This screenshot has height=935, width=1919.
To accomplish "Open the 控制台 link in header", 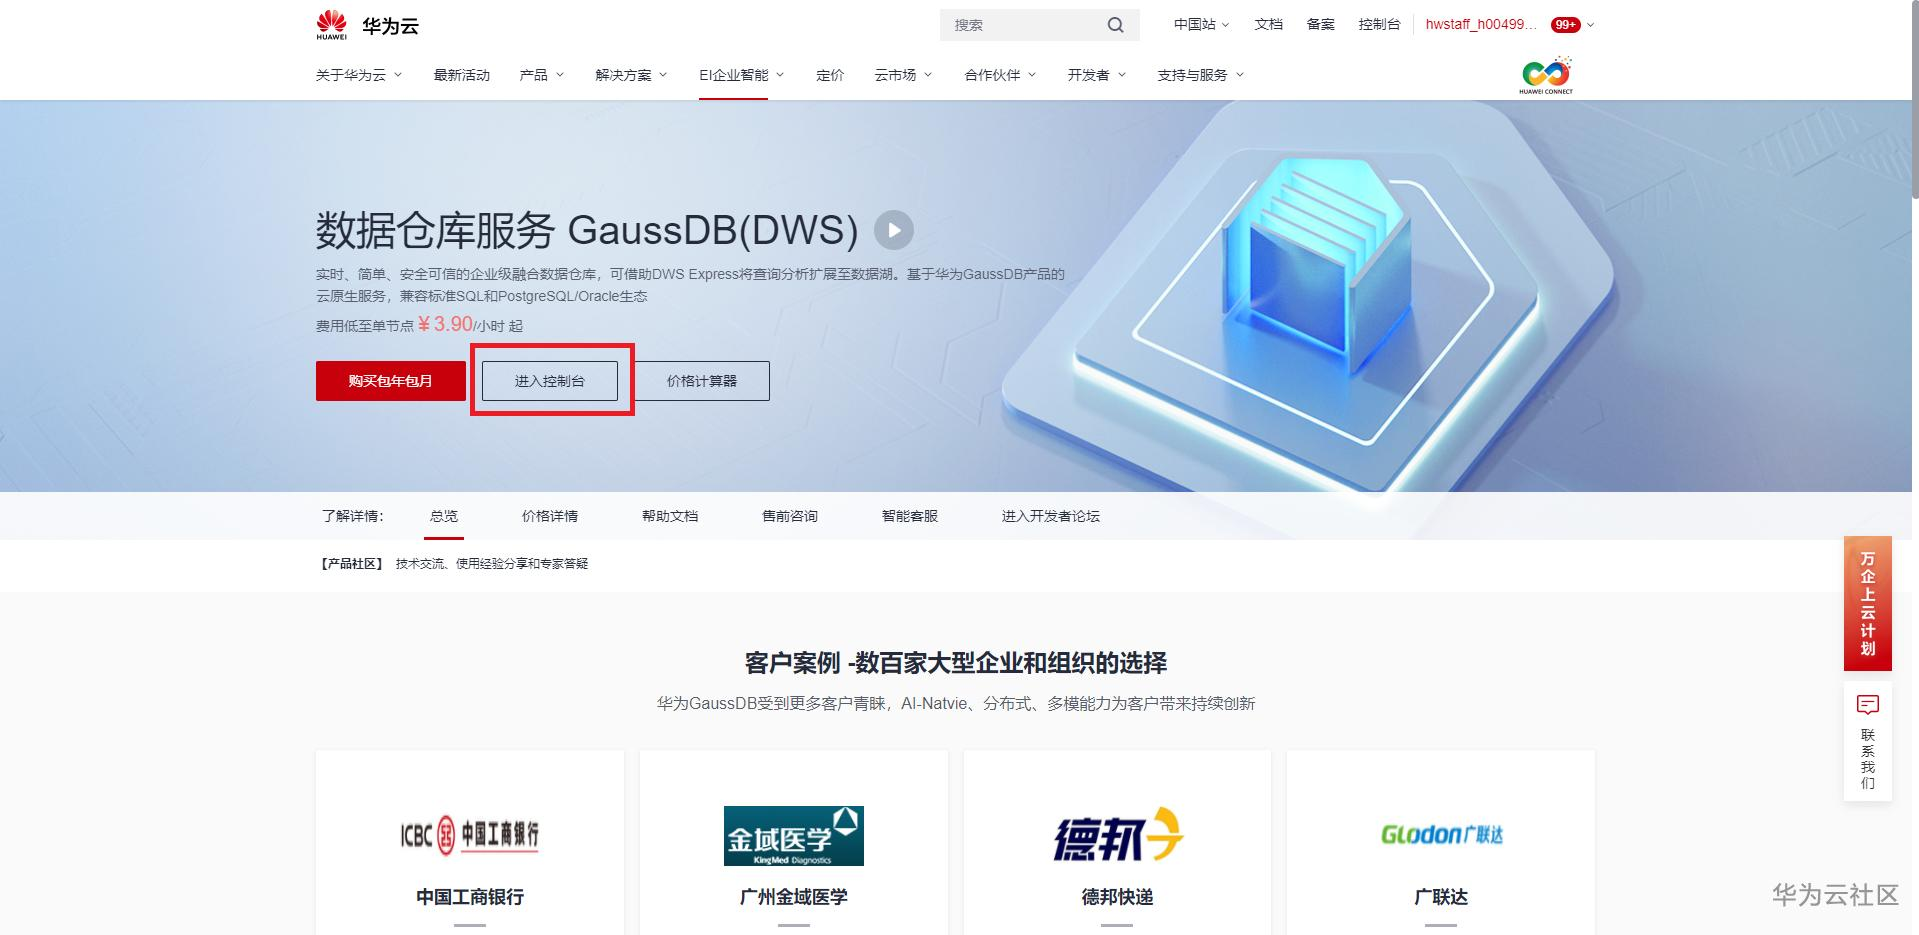I will (x=1380, y=25).
